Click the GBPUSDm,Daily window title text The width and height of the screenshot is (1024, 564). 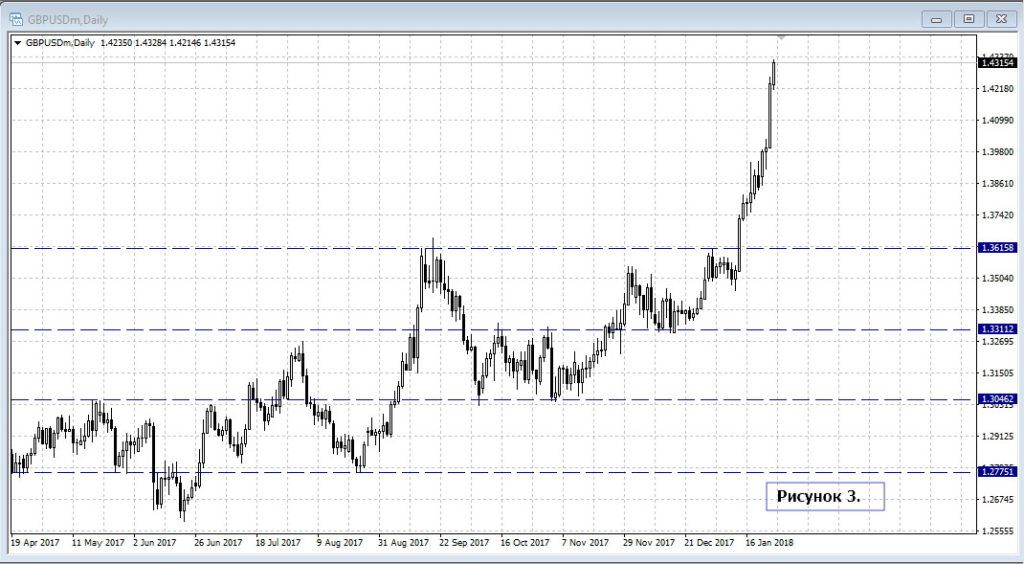[x=68, y=17]
